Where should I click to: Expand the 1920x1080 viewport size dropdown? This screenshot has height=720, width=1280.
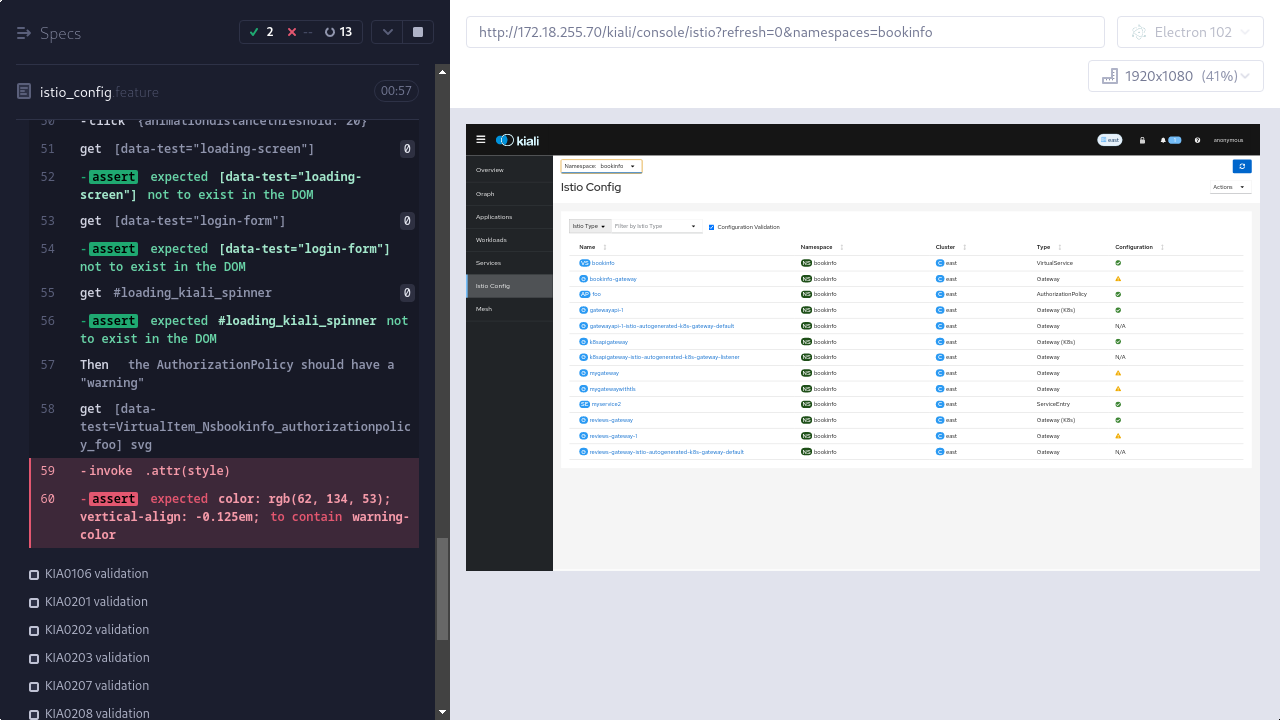(x=1175, y=76)
